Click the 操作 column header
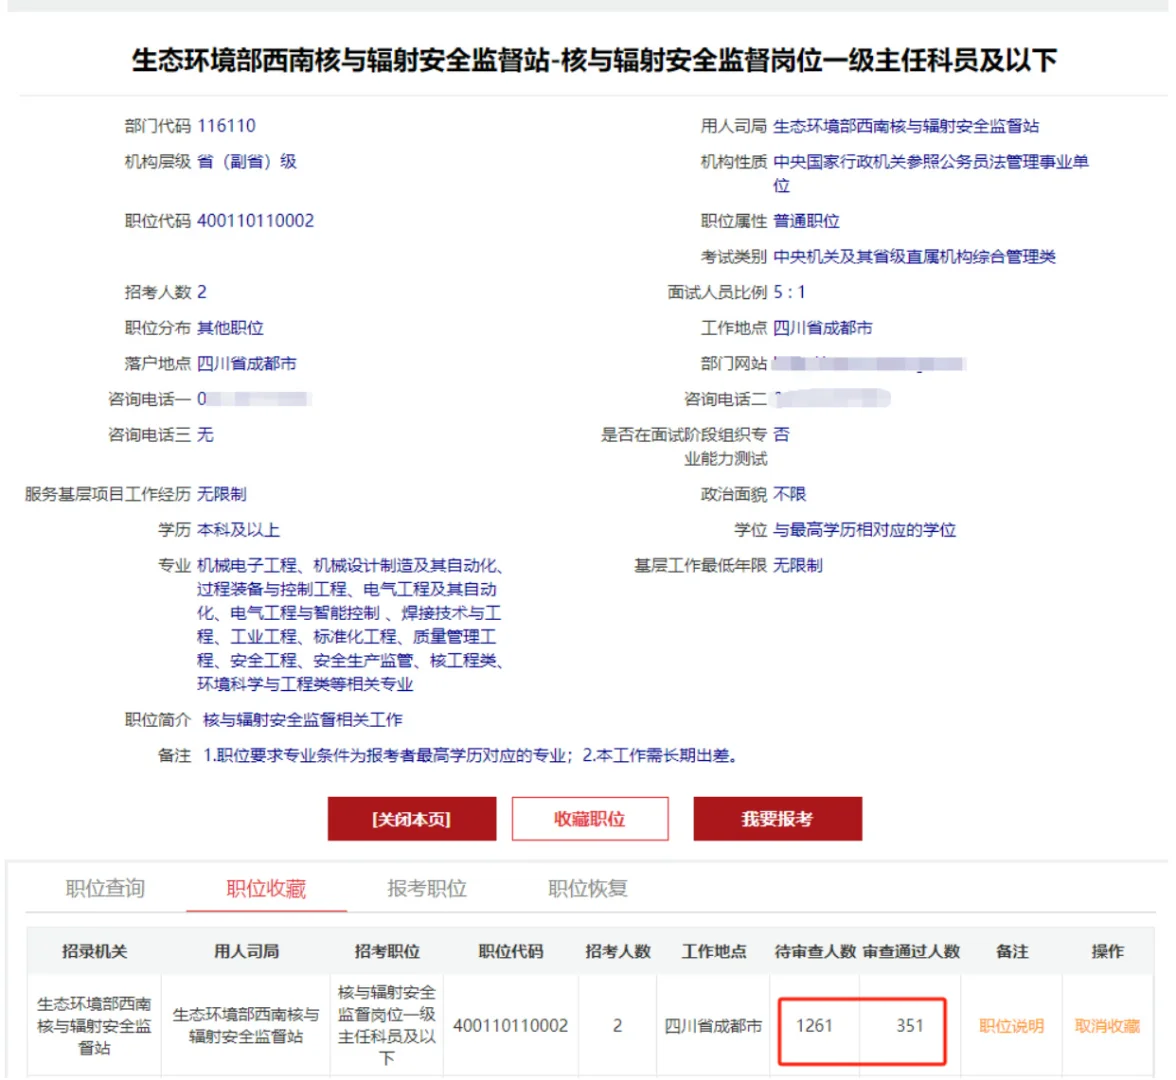 point(1107,951)
